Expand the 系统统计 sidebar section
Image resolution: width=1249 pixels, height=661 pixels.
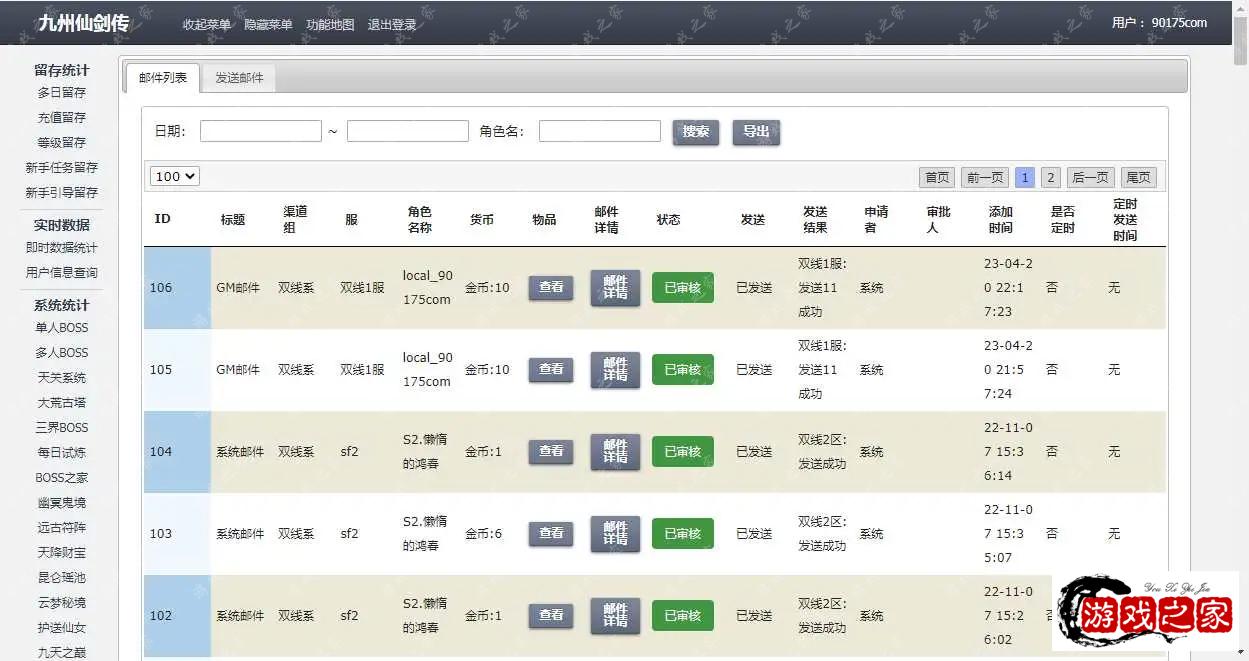coord(62,305)
